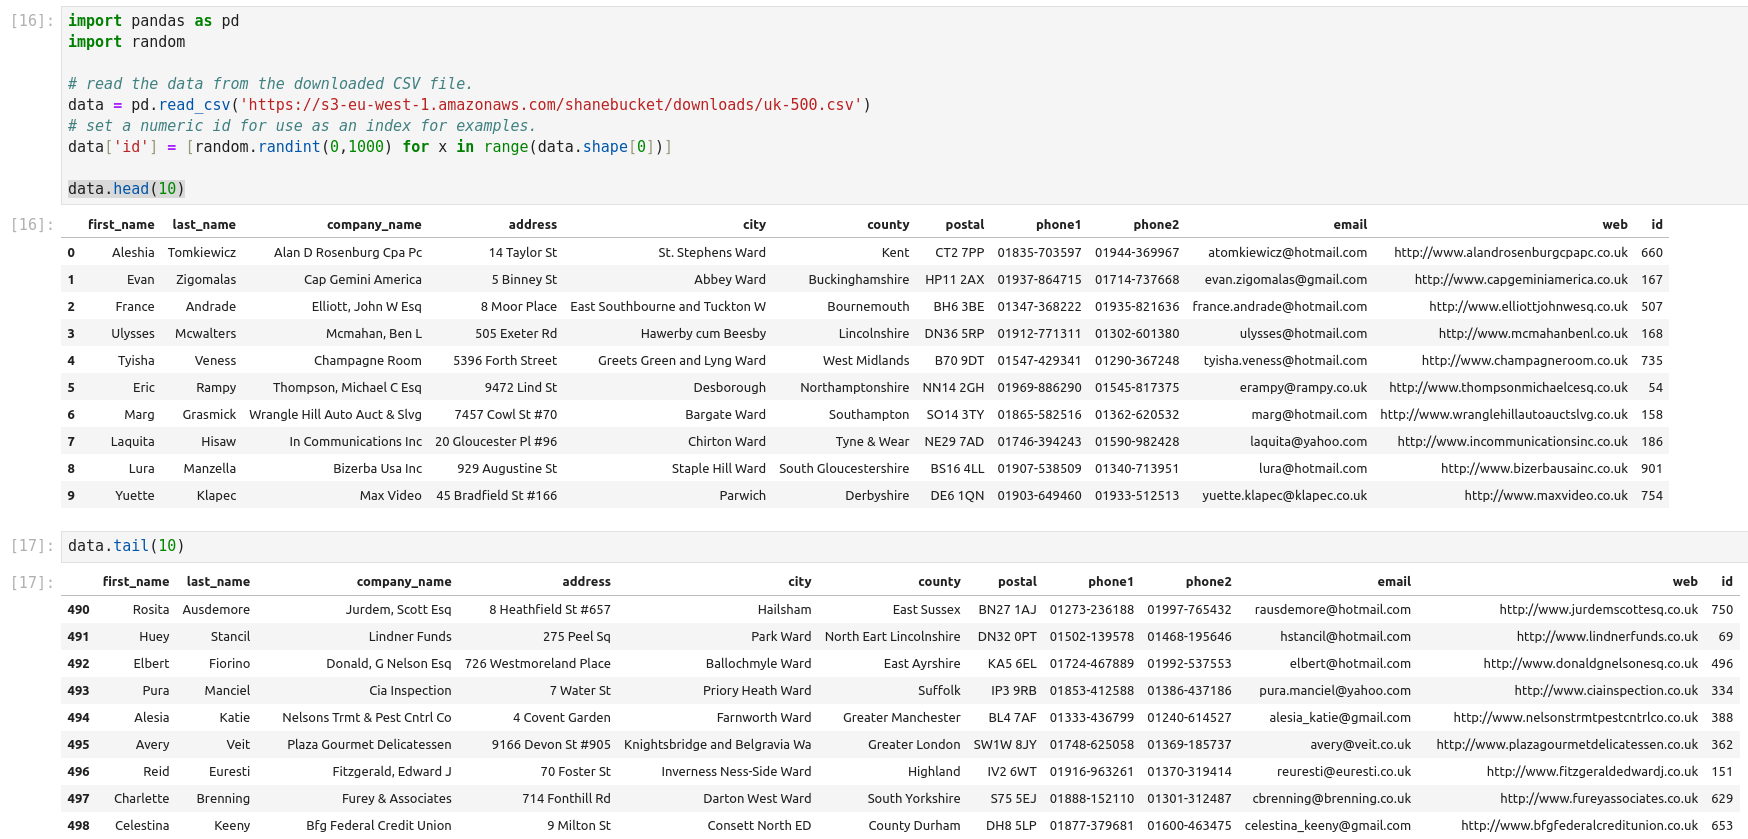This screenshot has height=839, width=1748.
Task: Click the http://www.maxvideo.co.uk web address
Action: coord(1545,496)
